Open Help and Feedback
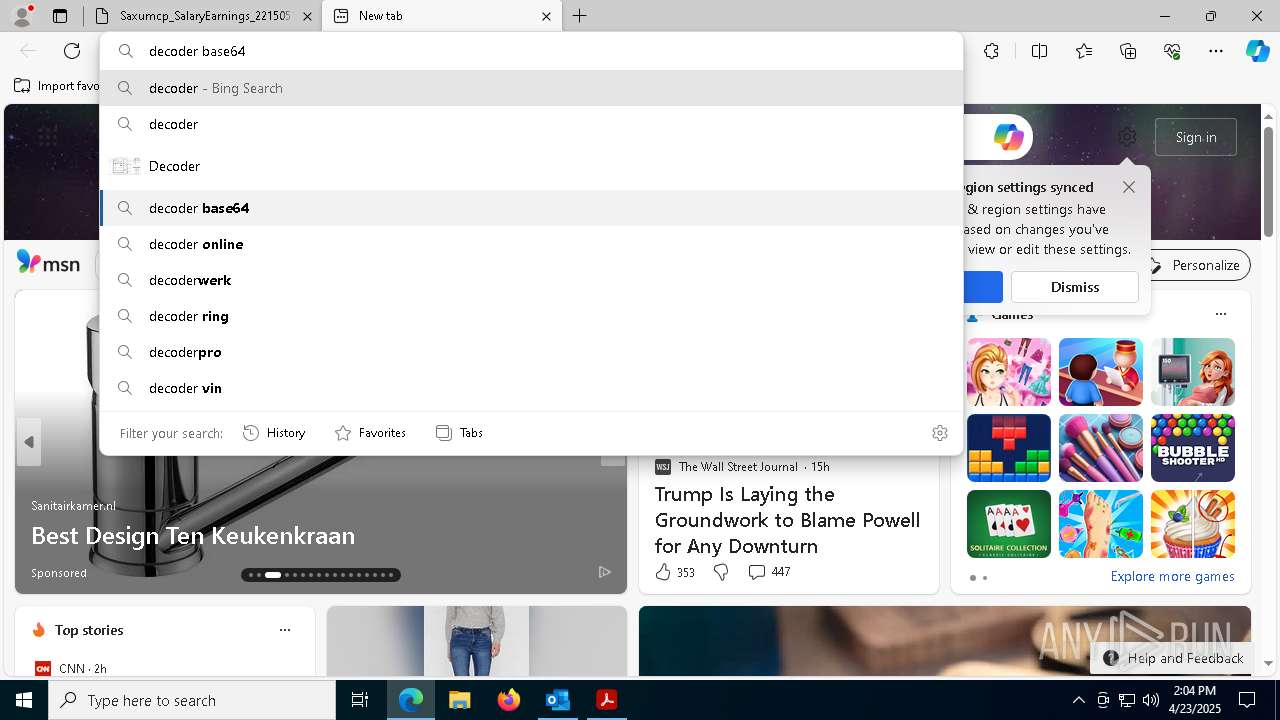1280x720 pixels. pyautogui.click(x=1174, y=658)
